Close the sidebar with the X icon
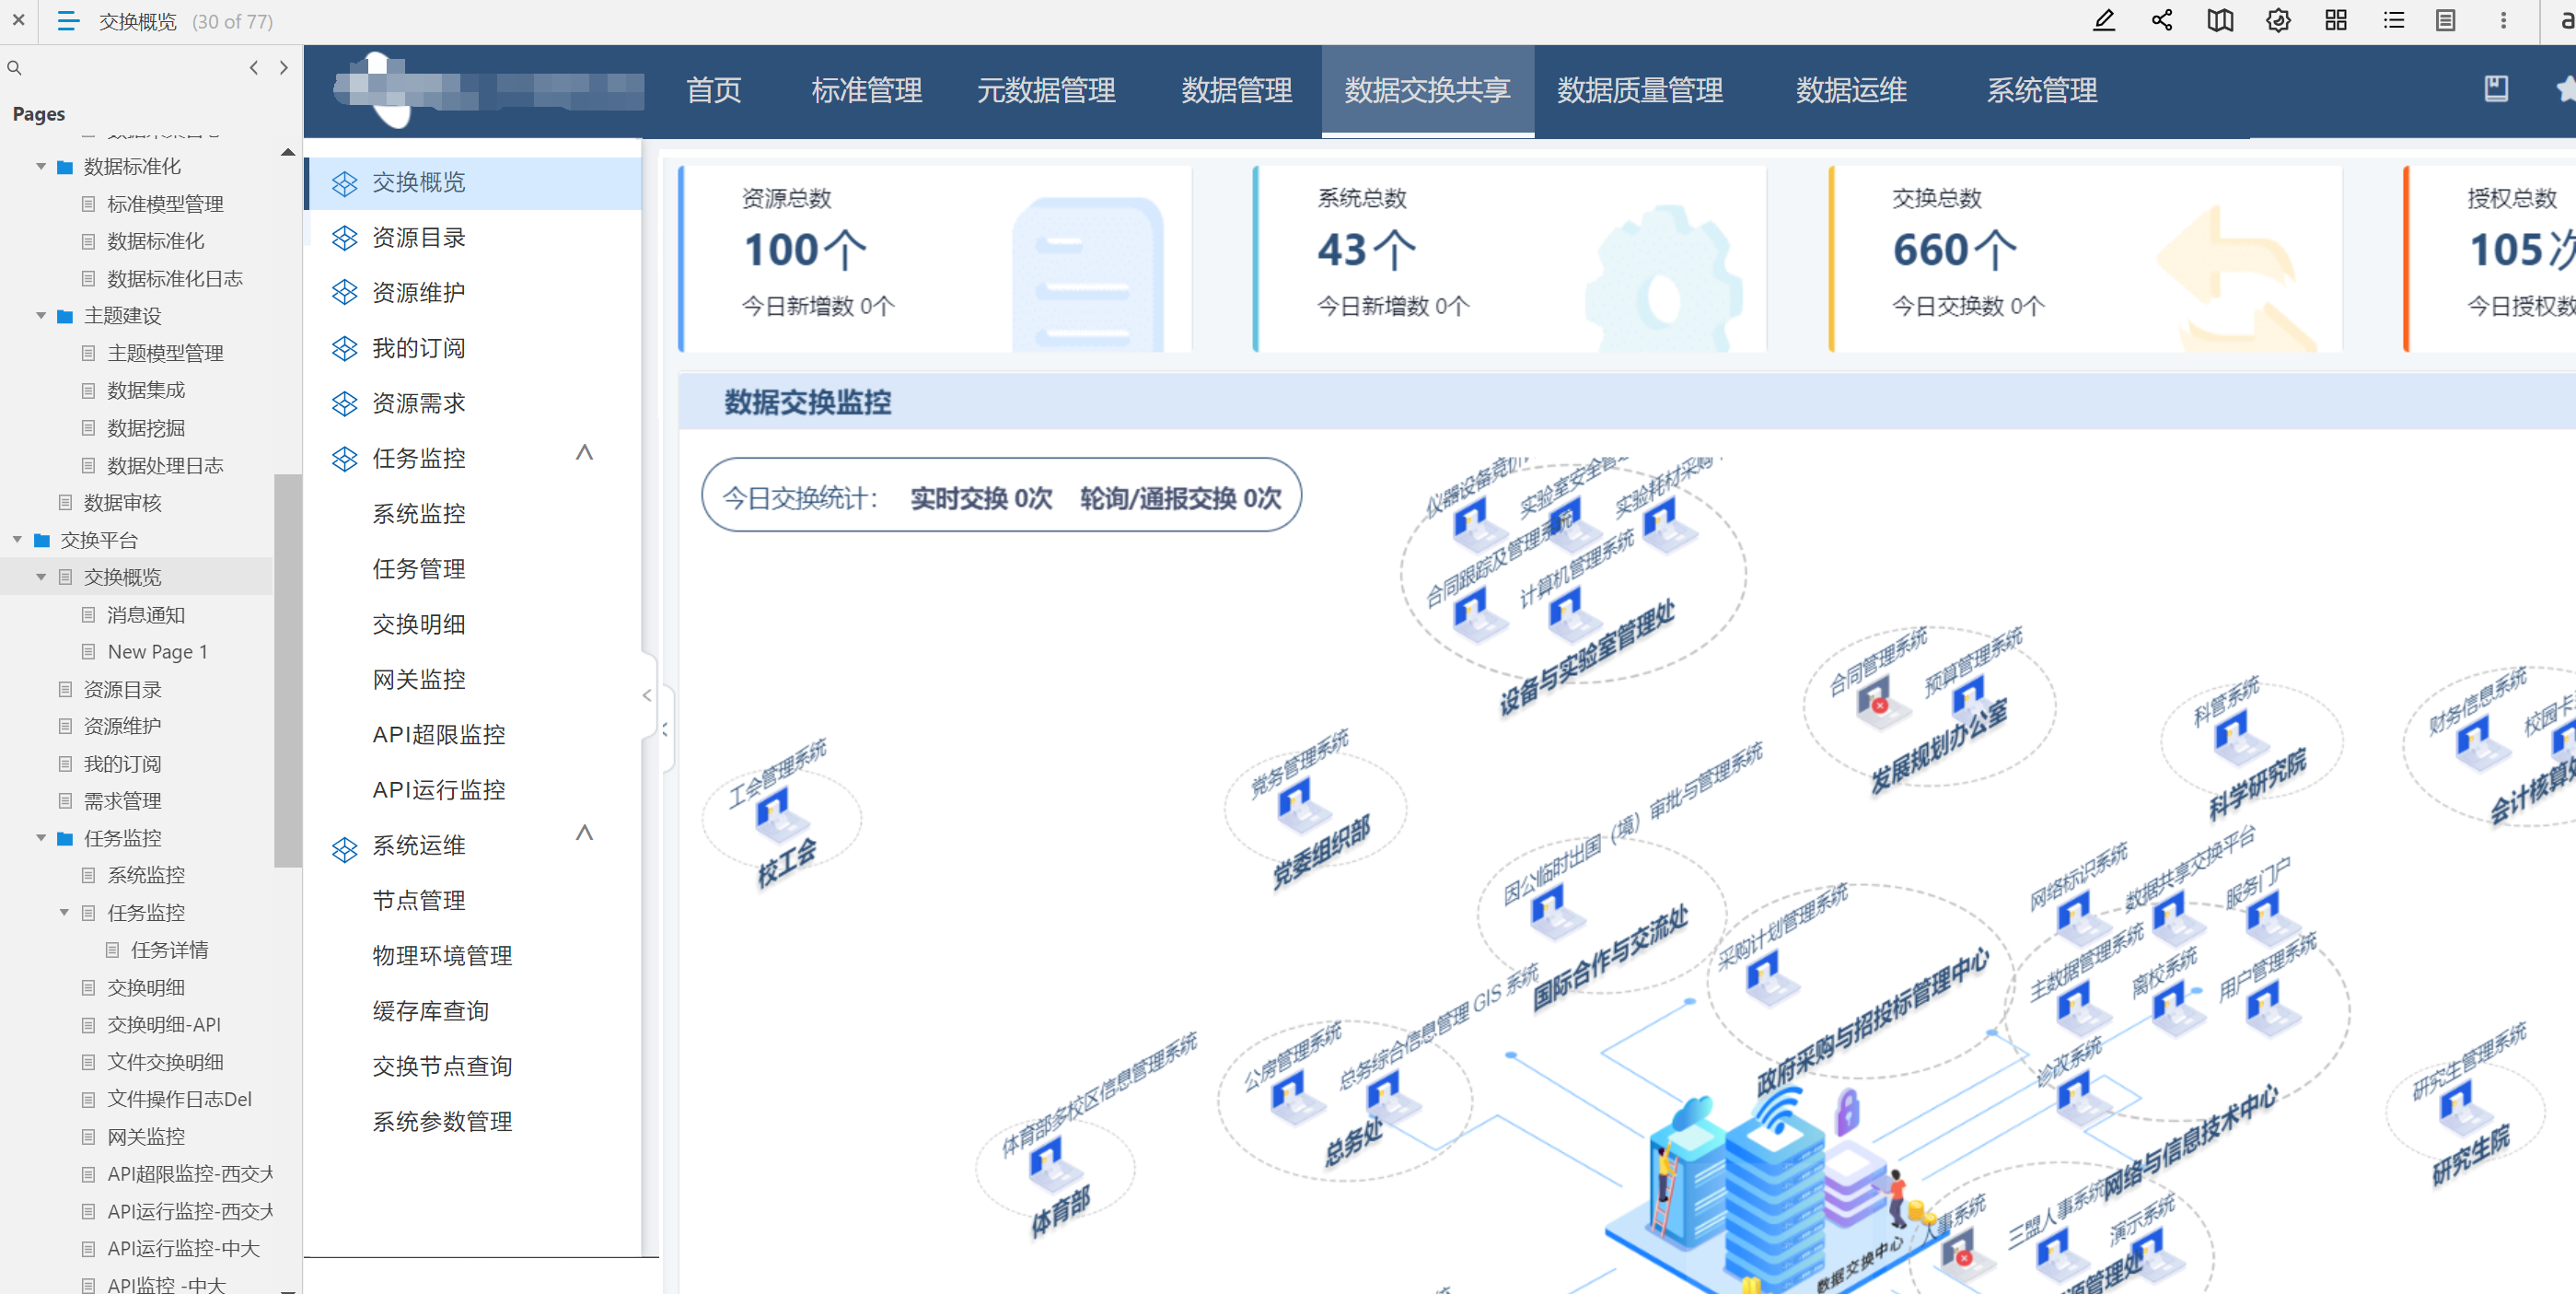 (18, 20)
